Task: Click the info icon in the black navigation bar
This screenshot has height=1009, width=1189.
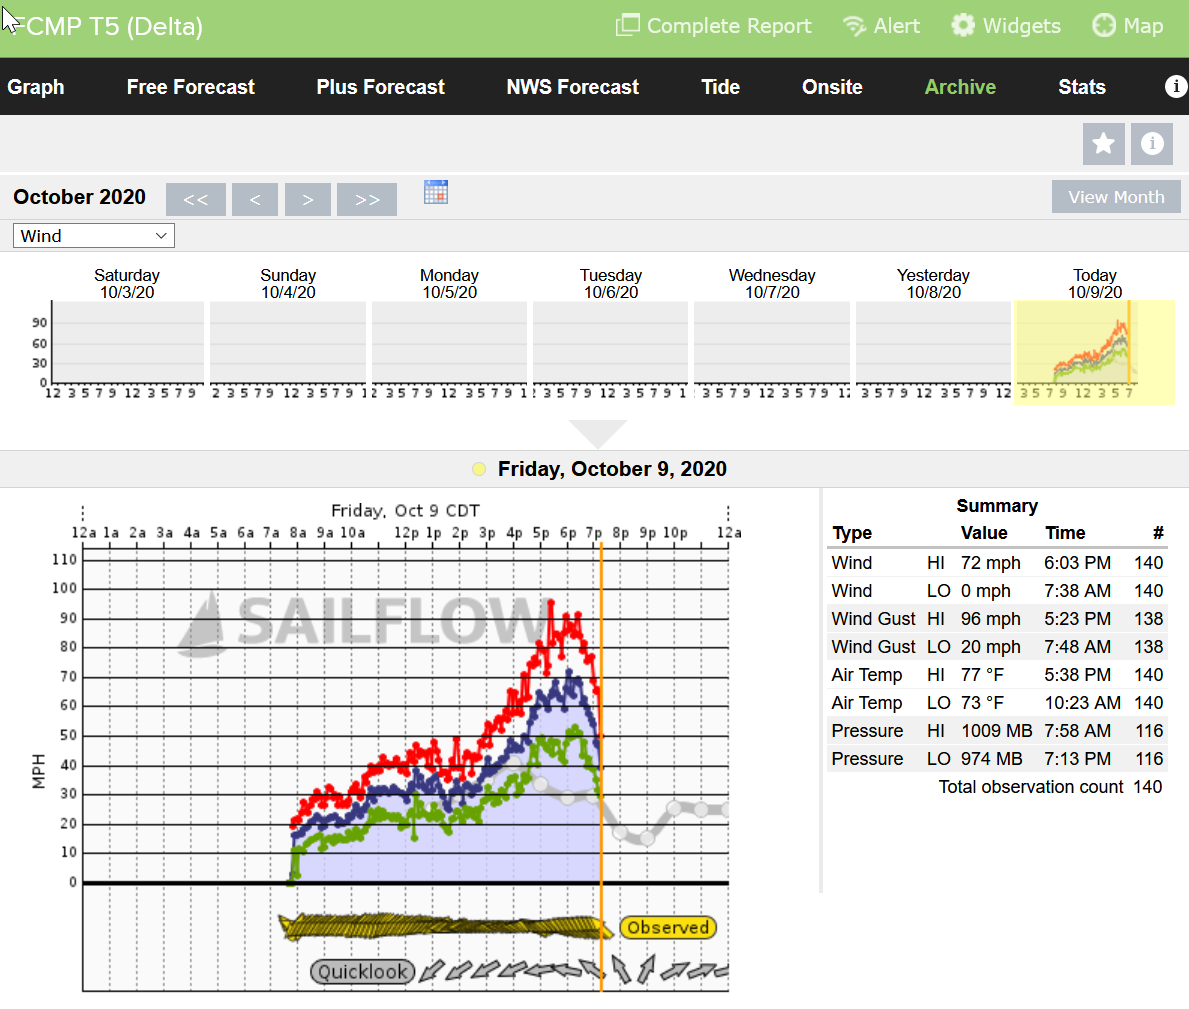Action: [x=1175, y=86]
